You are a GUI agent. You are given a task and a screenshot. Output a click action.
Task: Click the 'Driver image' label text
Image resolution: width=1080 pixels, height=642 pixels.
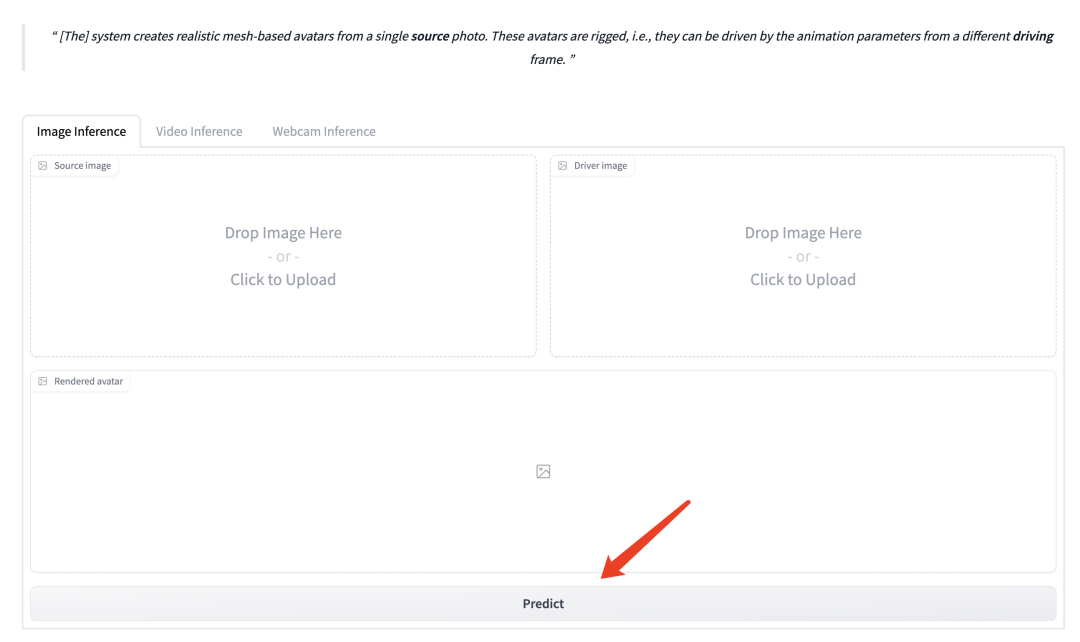click(600, 166)
